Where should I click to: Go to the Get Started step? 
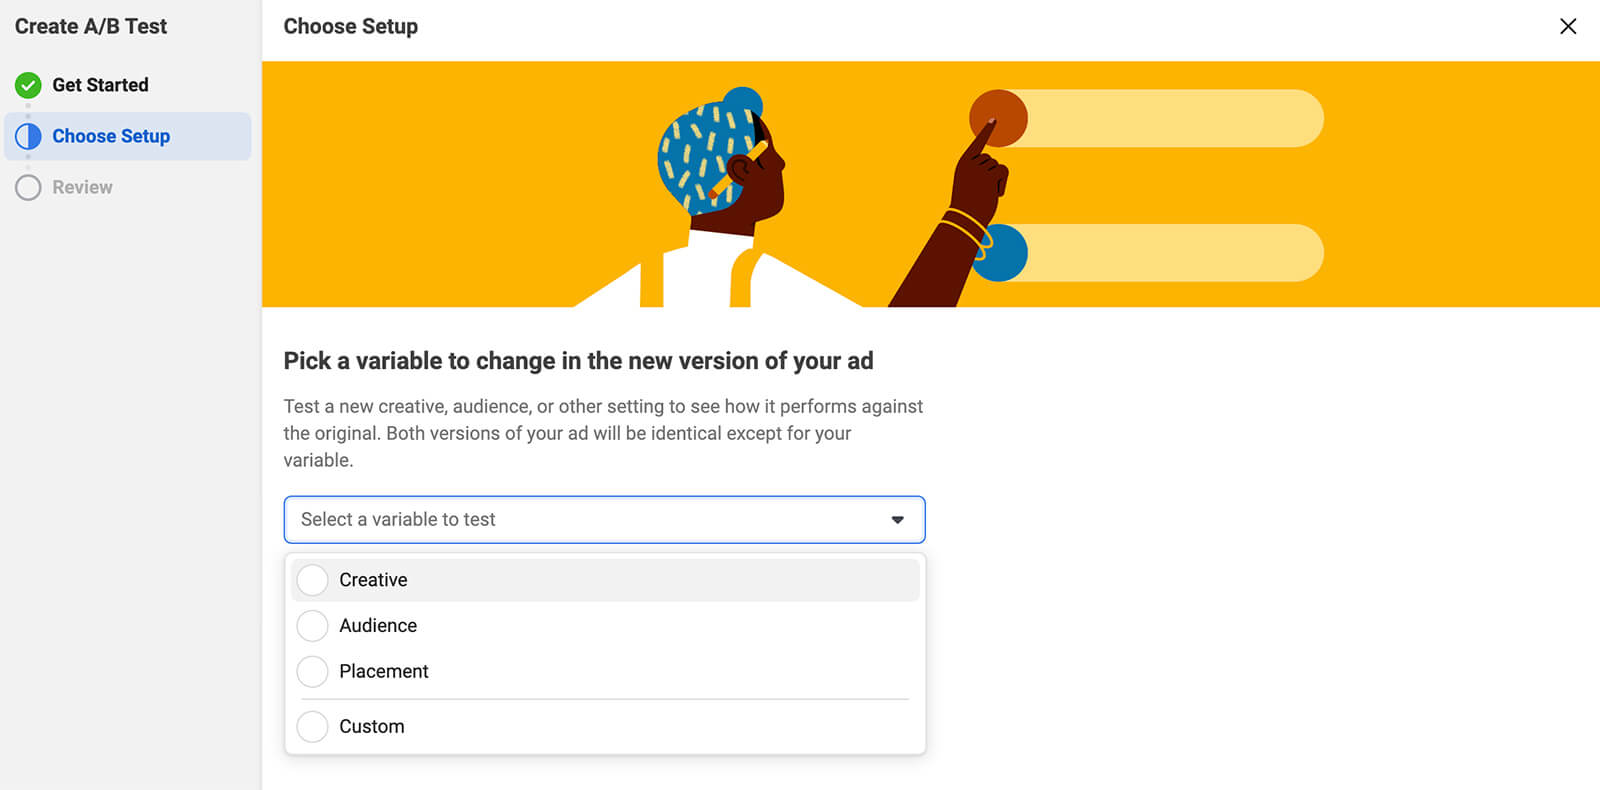[100, 85]
